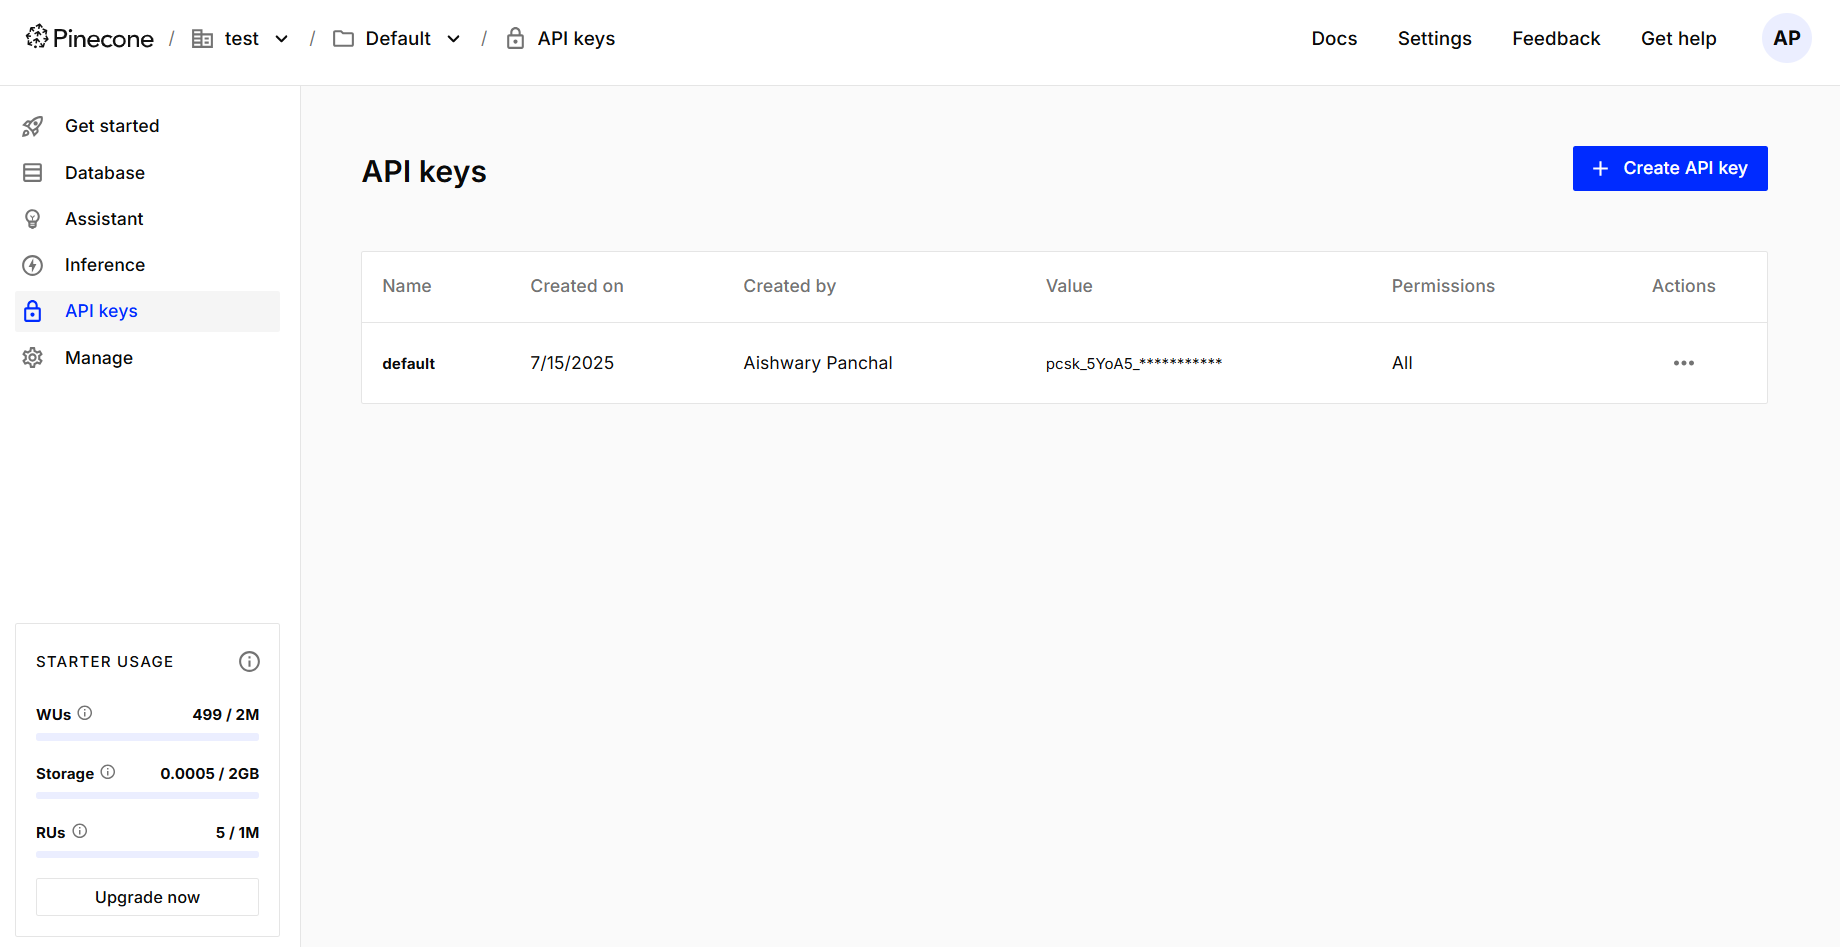Open Get help in the header
The width and height of the screenshot is (1840, 947).
[x=1678, y=38]
